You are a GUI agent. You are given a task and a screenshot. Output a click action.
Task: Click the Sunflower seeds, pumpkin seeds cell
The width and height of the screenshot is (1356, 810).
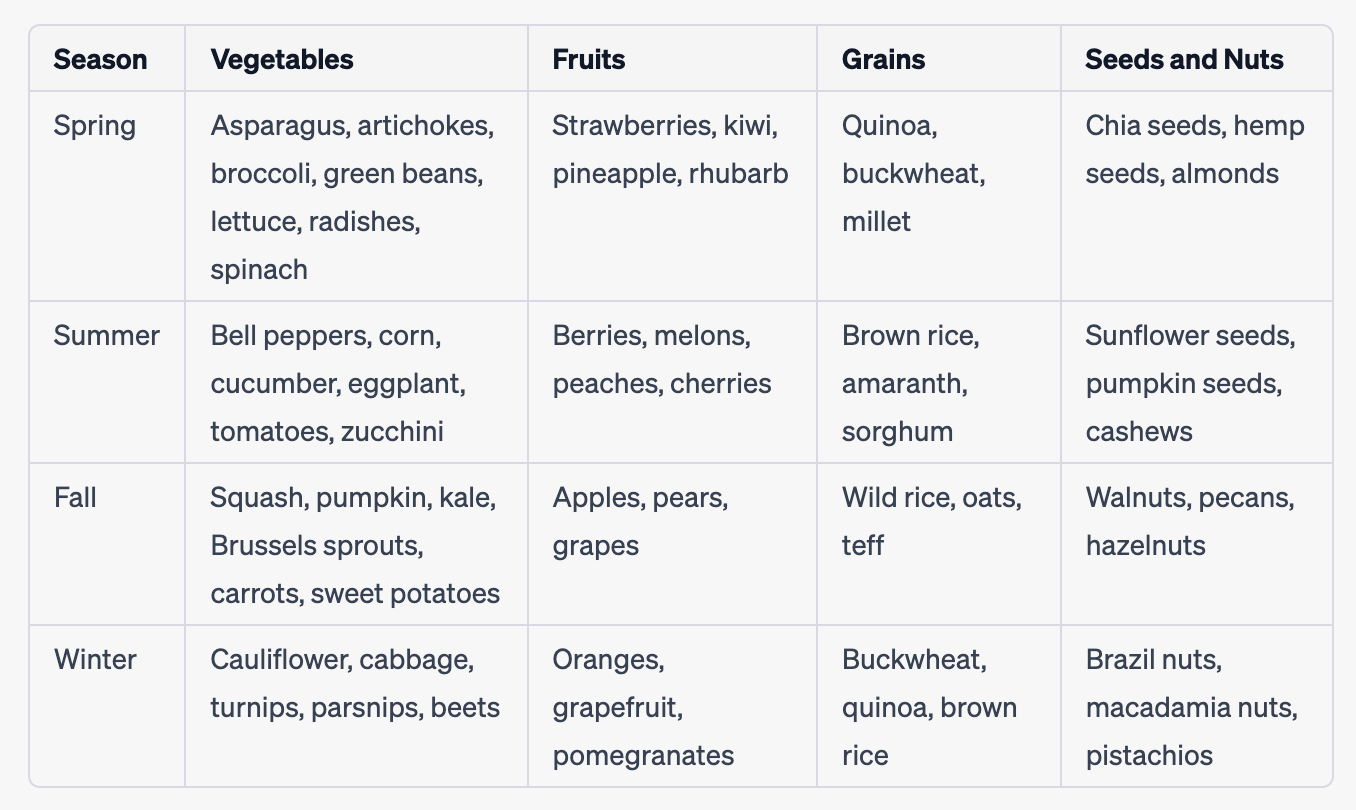point(1190,383)
